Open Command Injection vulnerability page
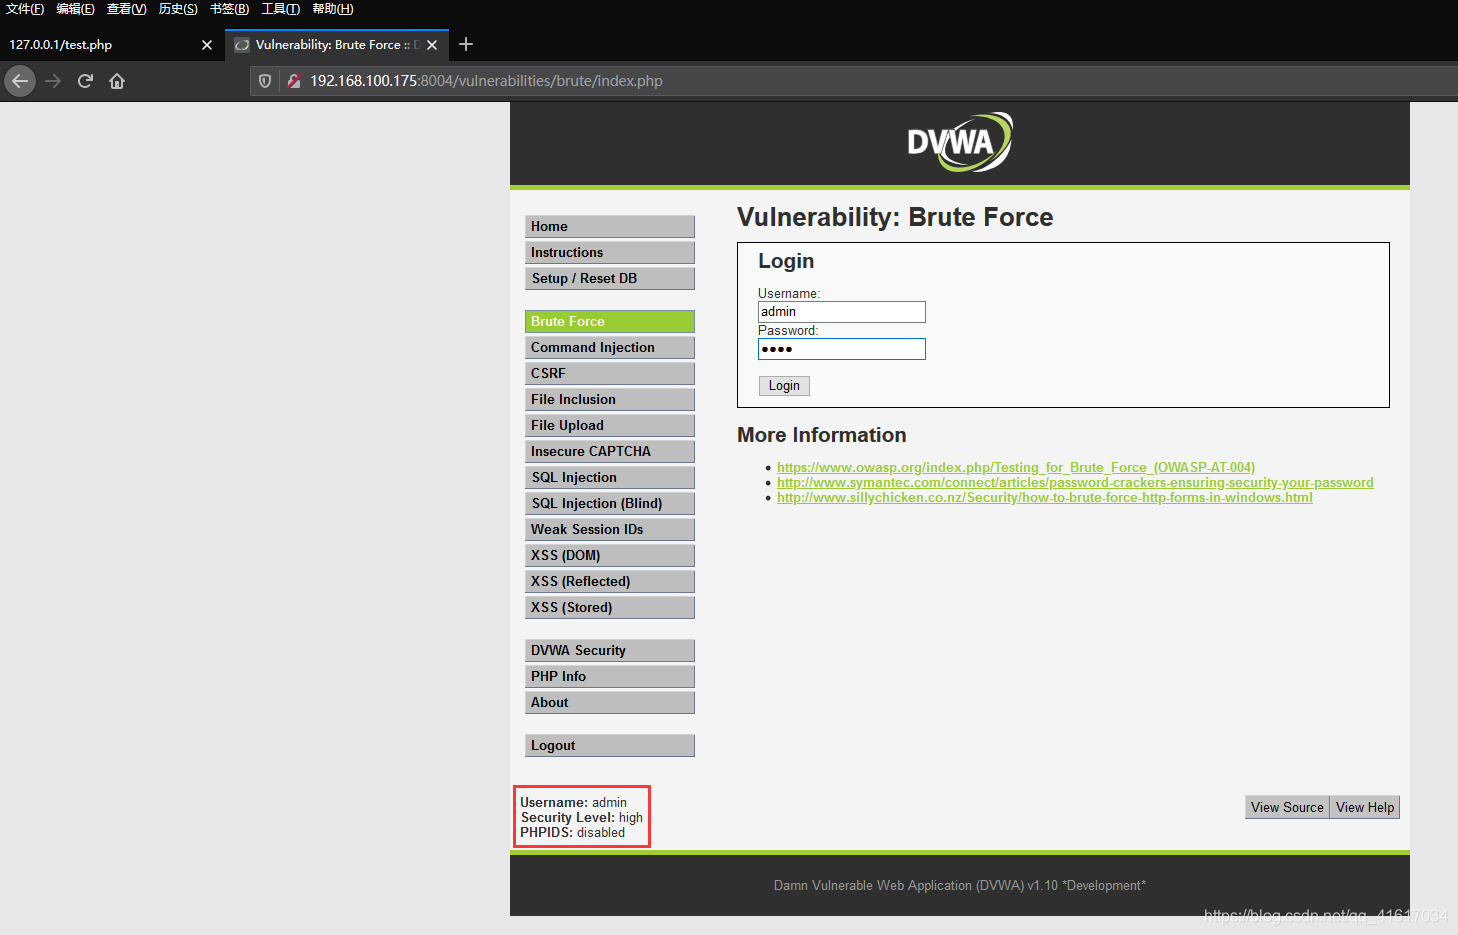 click(610, 347)
